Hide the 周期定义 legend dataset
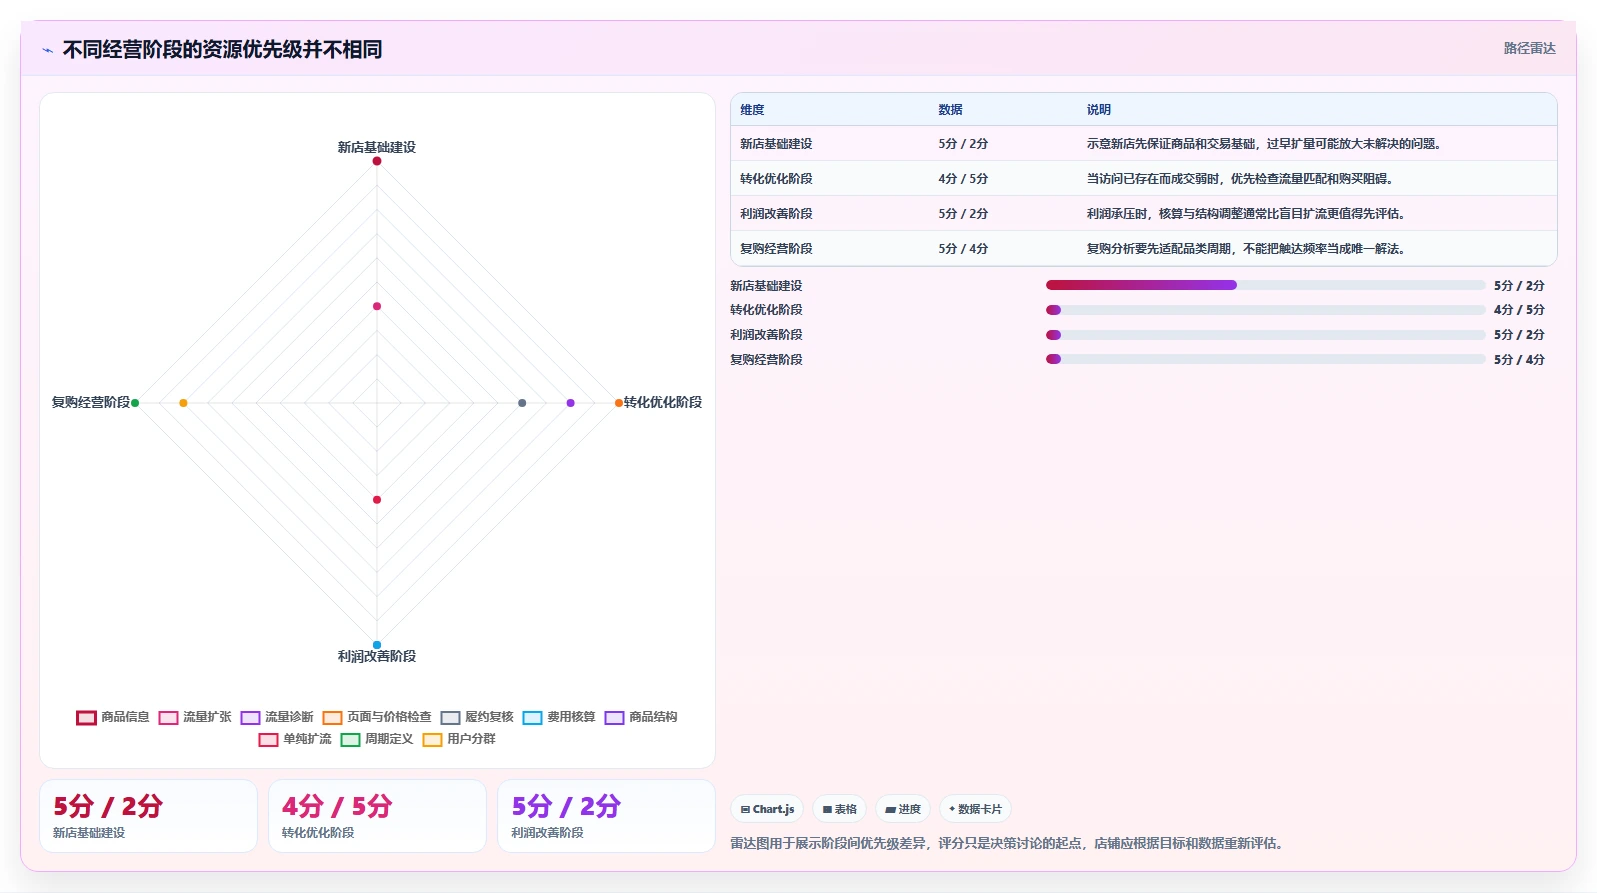The width and height of the screenshot is (1597, 893). coord(377,739)
